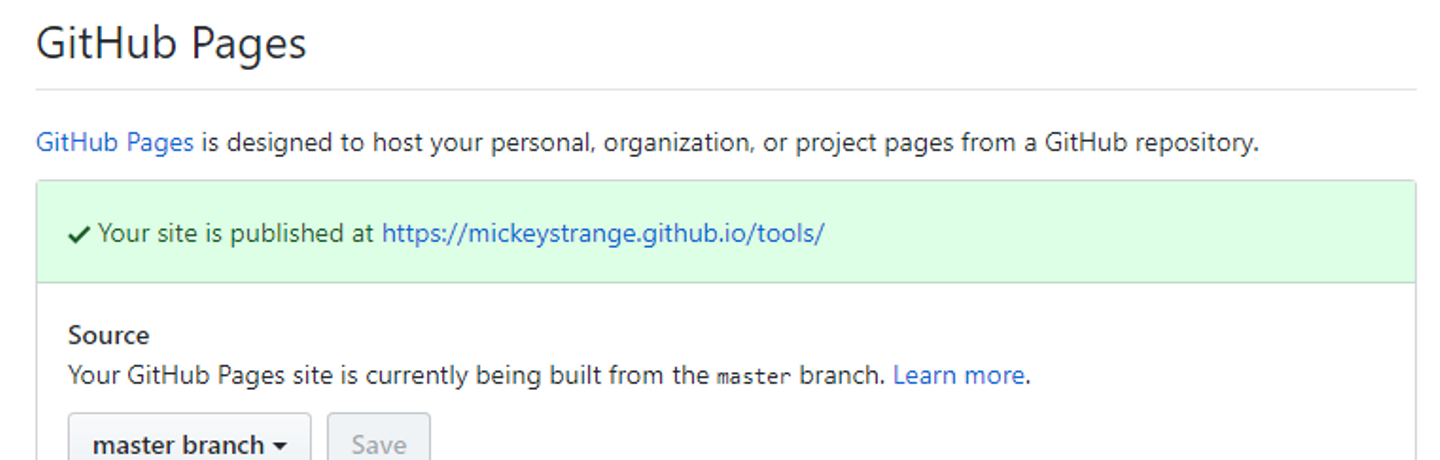The width and height of the screenshot is (1440, 460).
Task: Open the GitHub Pages documentation link
Action: pyautogui.click(x=114, y=143)
